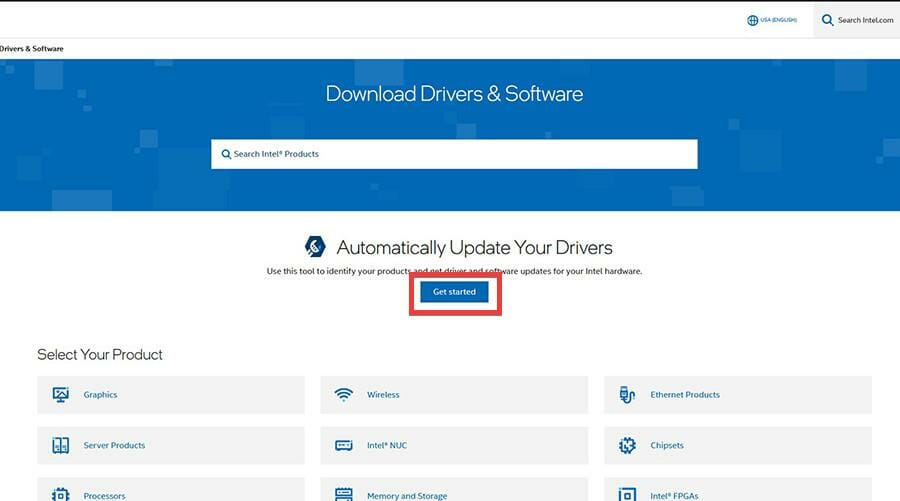The height and width of the screenshot is (501, 900).
Task: Click the header search magnifier icon
Action: pos(827,20)
